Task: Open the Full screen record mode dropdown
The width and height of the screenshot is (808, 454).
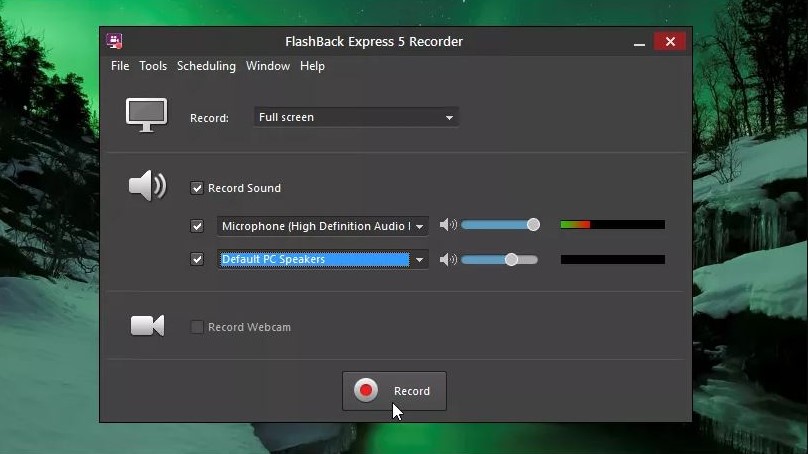Action: pos(355,117)
